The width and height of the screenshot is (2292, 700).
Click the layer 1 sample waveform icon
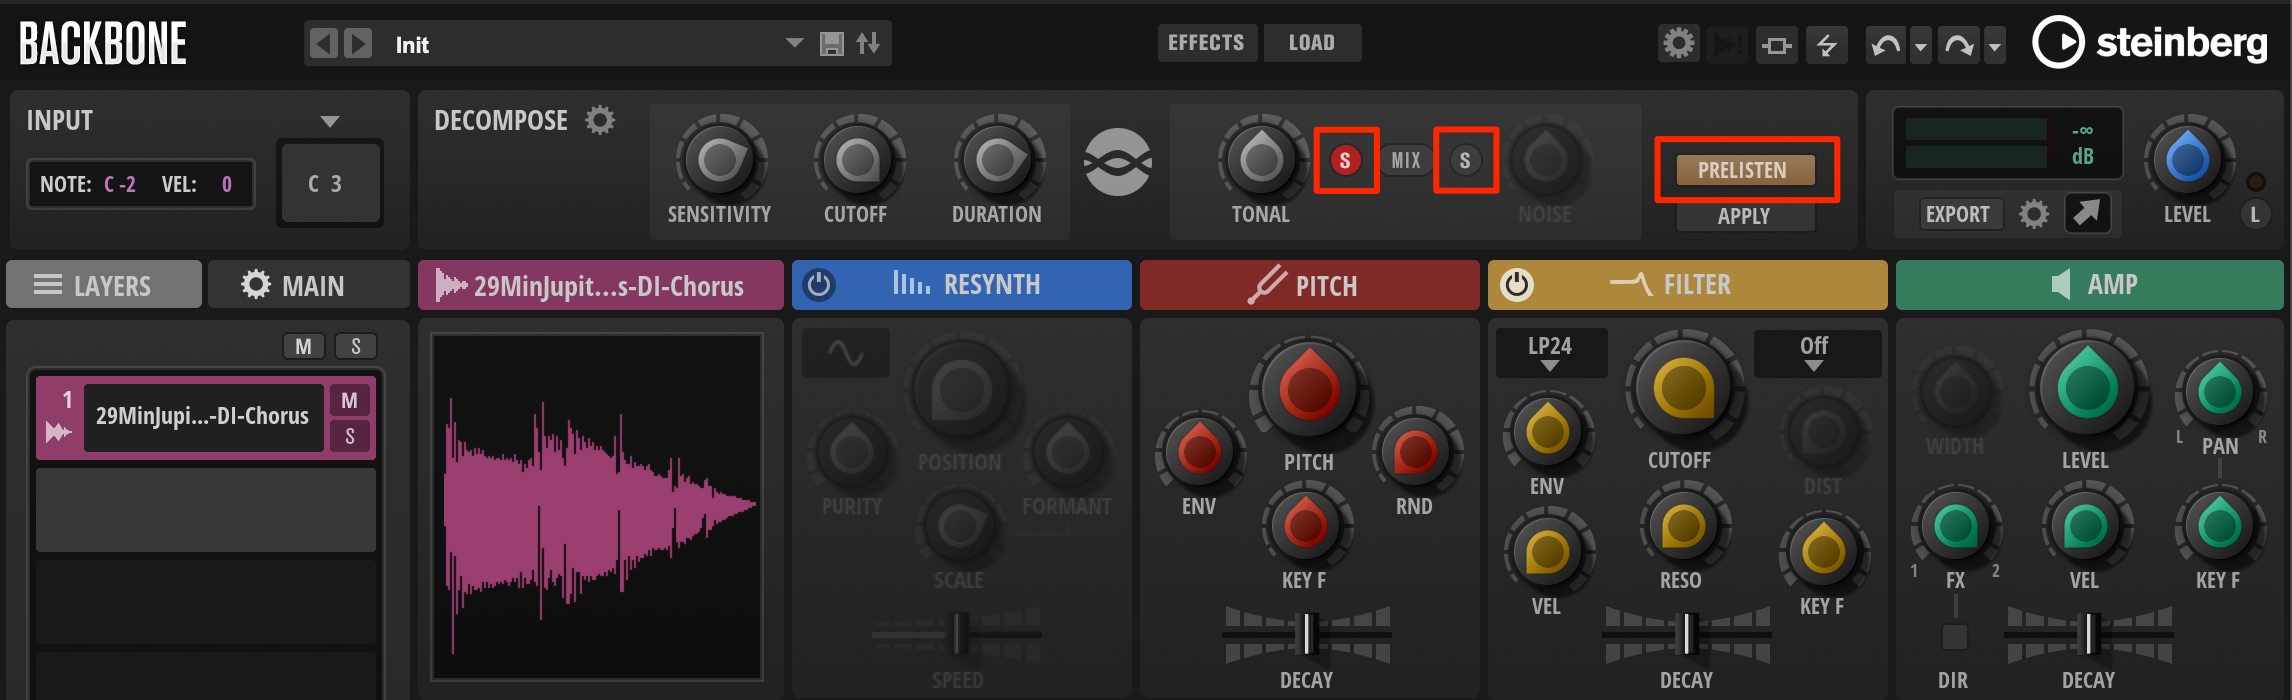click(x=59, y=431)
